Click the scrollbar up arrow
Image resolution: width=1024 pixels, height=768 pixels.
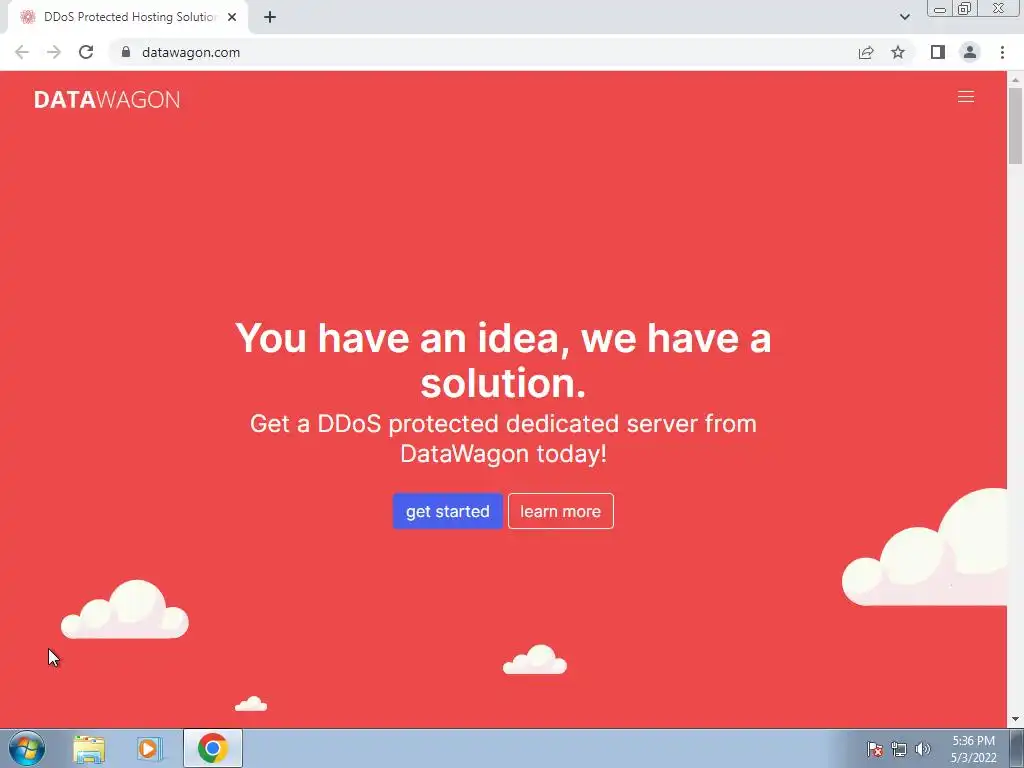click(x=1015, y=79)
